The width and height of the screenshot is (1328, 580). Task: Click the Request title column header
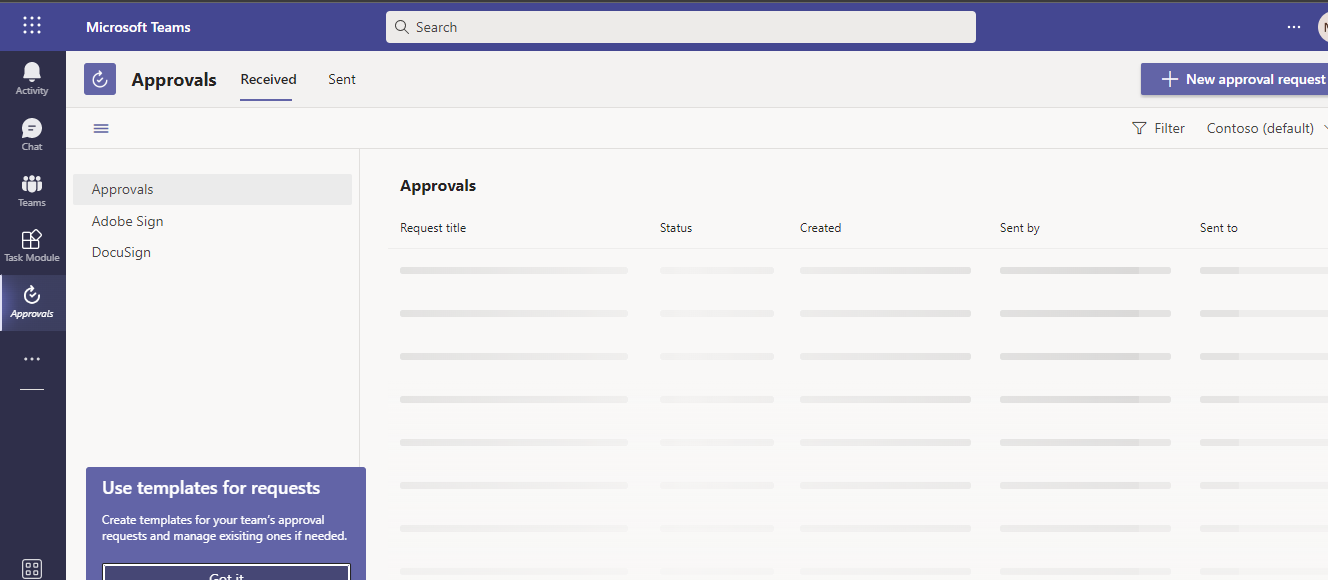(x=433, y=228)
